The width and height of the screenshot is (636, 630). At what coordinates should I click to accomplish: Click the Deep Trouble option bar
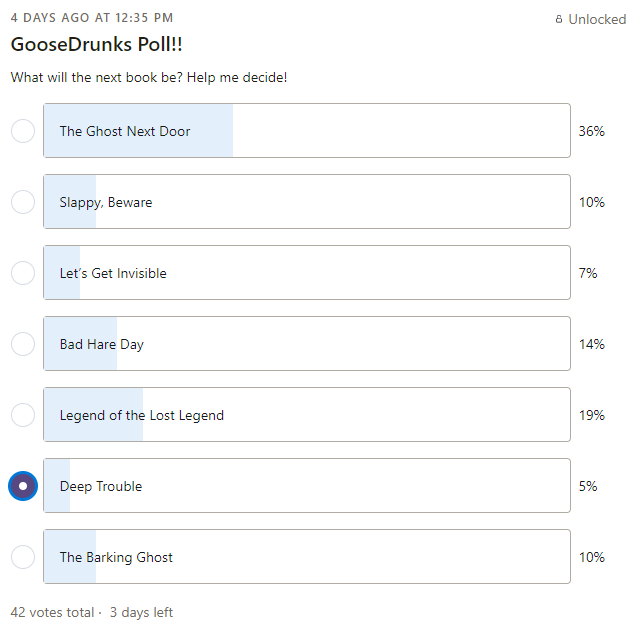click(x=307, y=486)
